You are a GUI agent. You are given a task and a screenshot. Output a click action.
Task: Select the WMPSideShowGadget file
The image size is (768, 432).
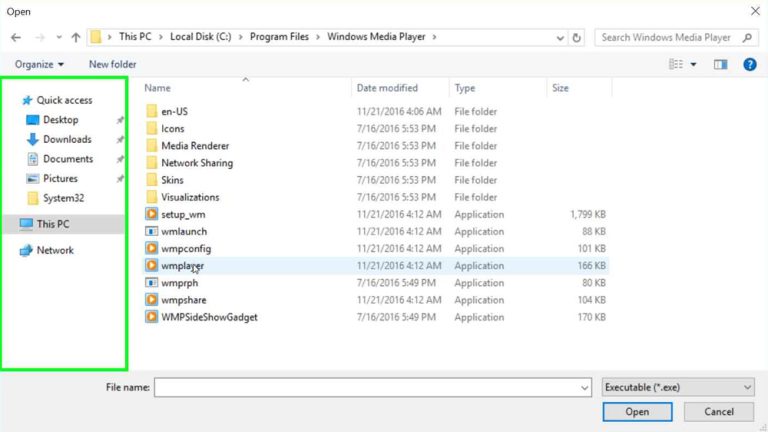208,317
